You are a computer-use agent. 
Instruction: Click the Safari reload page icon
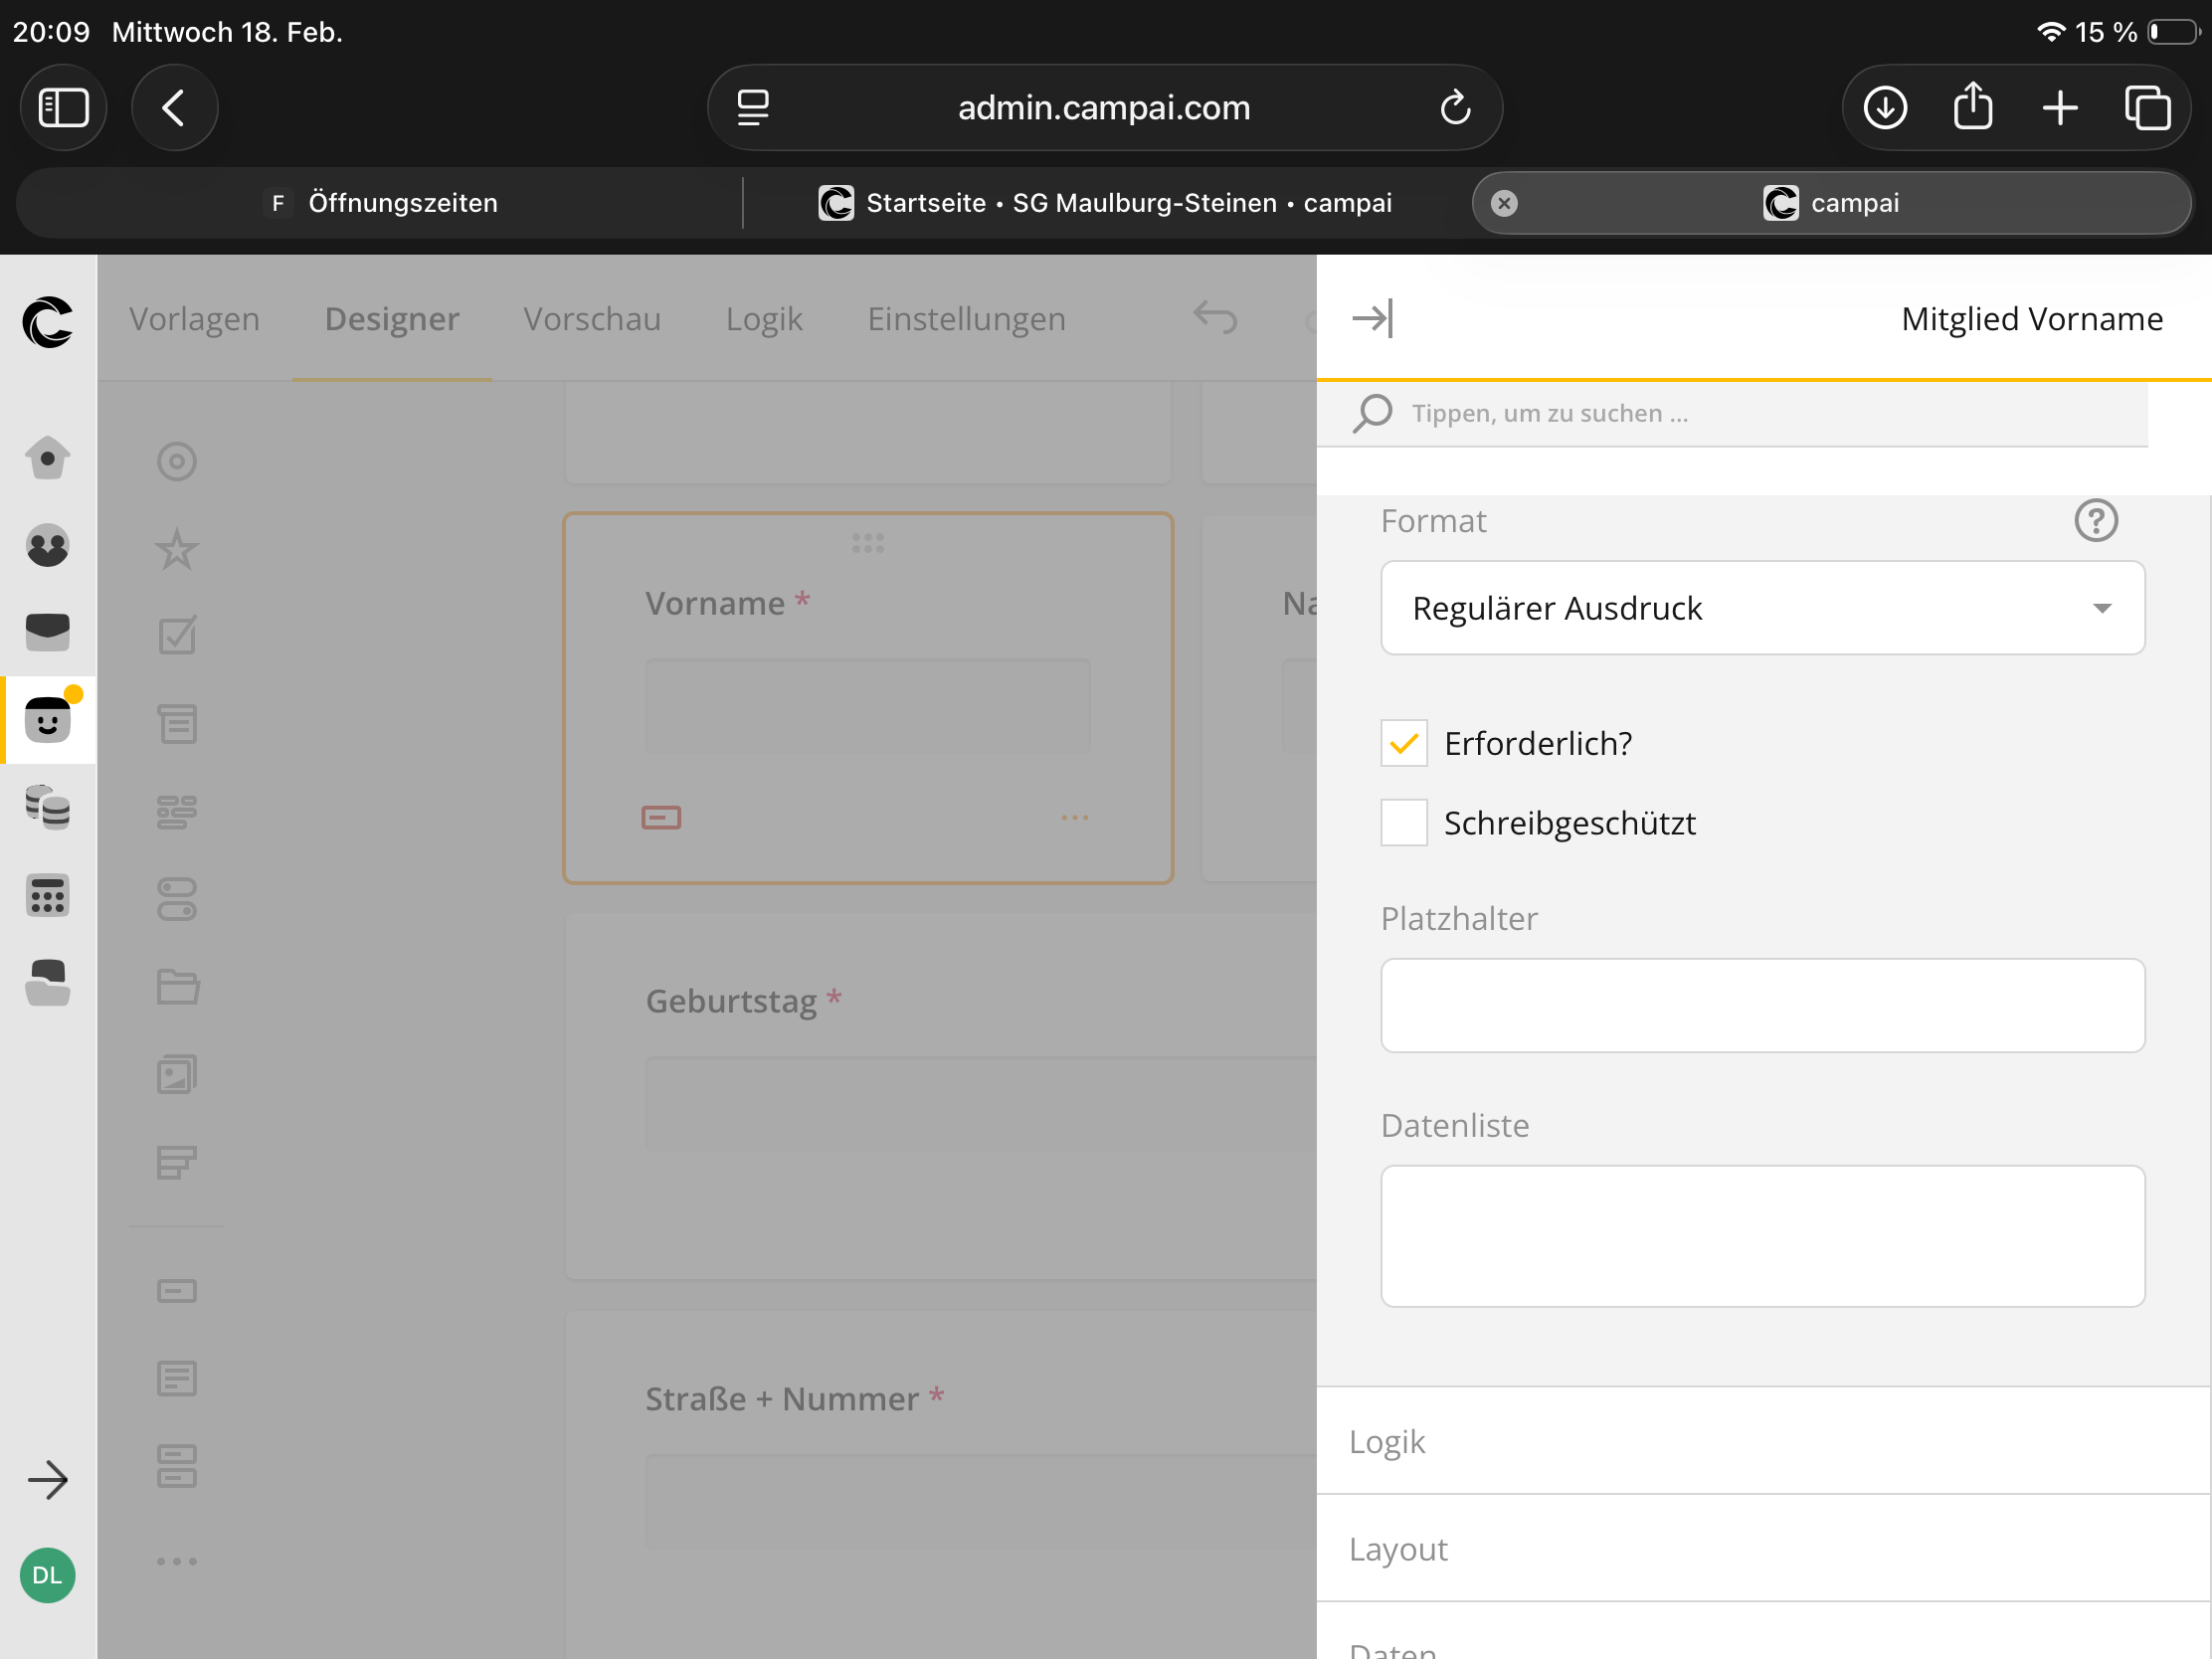coord(1455,108)
